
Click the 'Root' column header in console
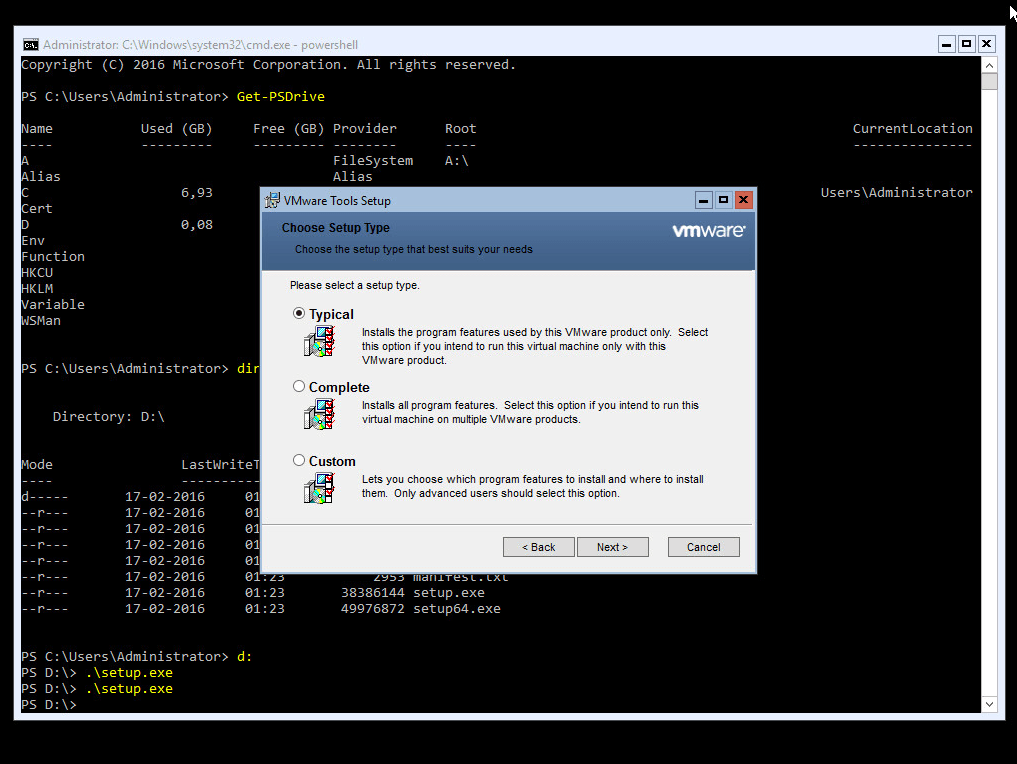click(x=461, y=128)
